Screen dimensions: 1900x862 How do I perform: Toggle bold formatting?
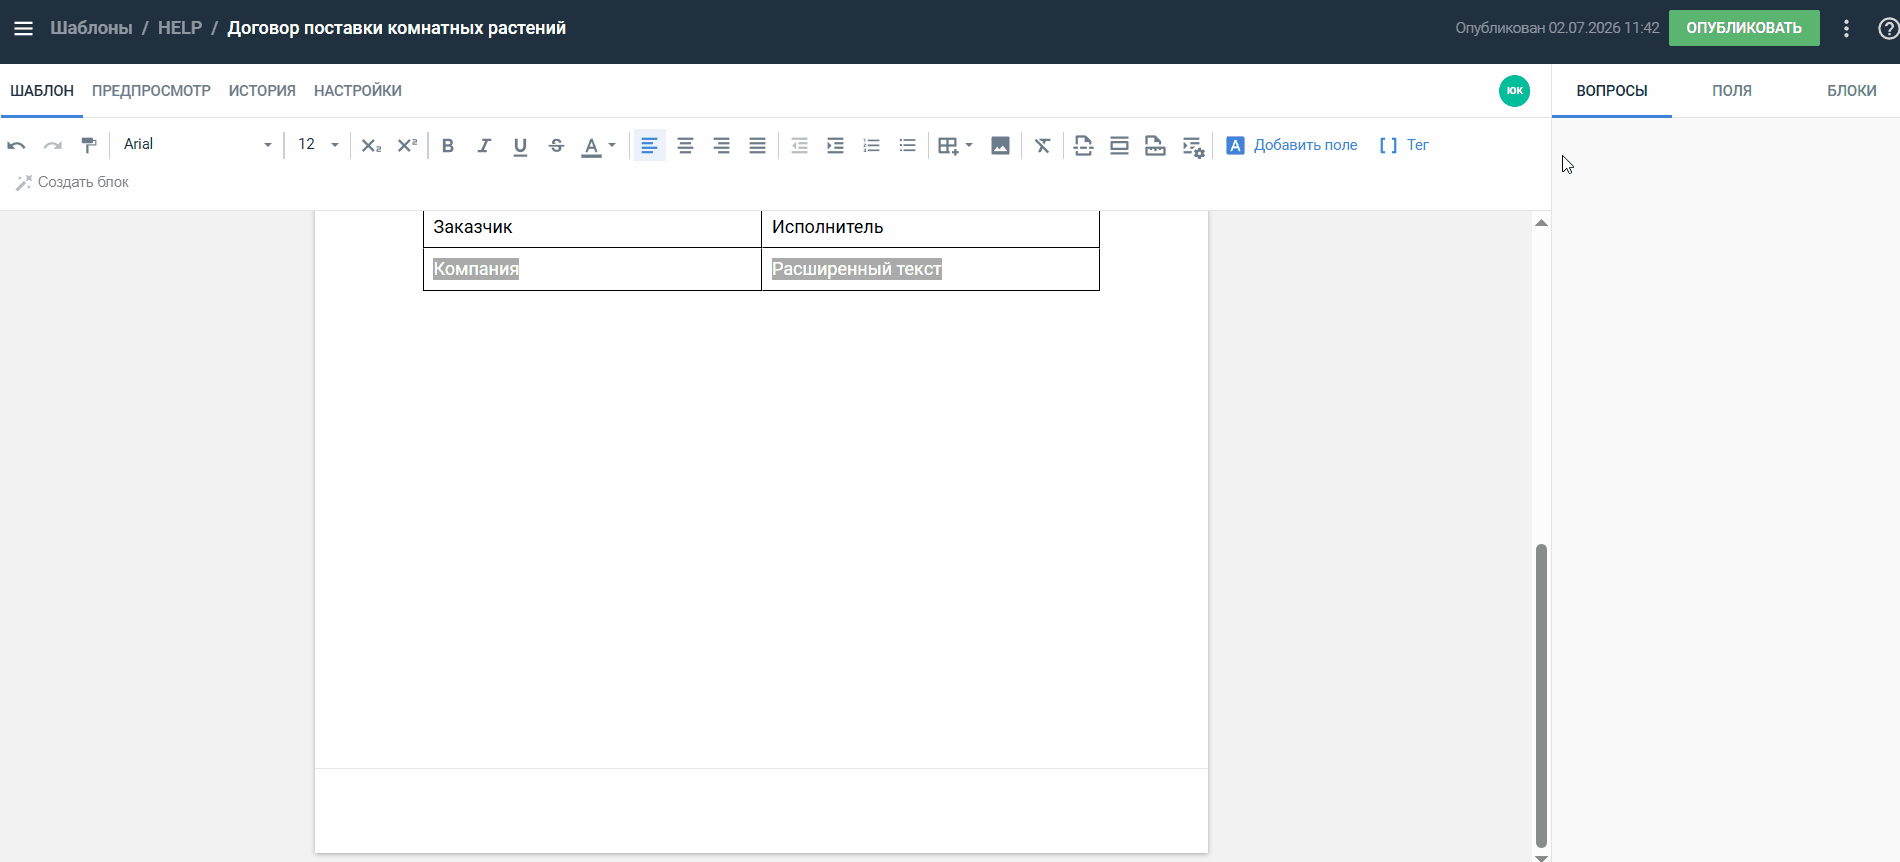[x=448, y=146]
